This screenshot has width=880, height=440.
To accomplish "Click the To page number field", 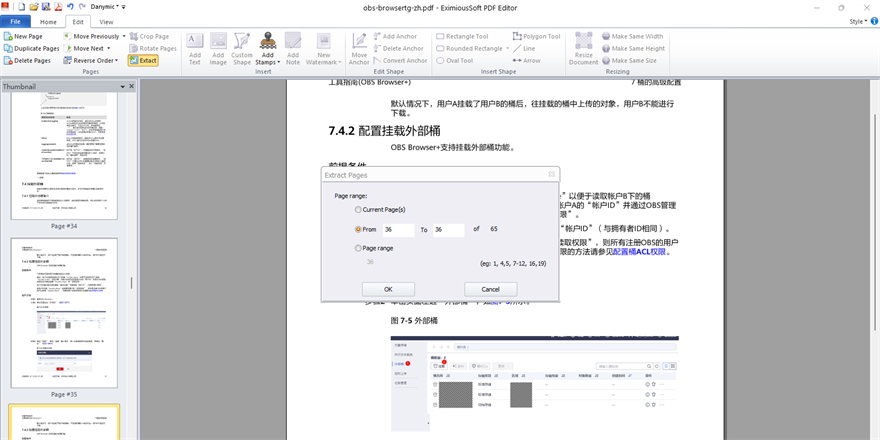I will click(448, 230).
